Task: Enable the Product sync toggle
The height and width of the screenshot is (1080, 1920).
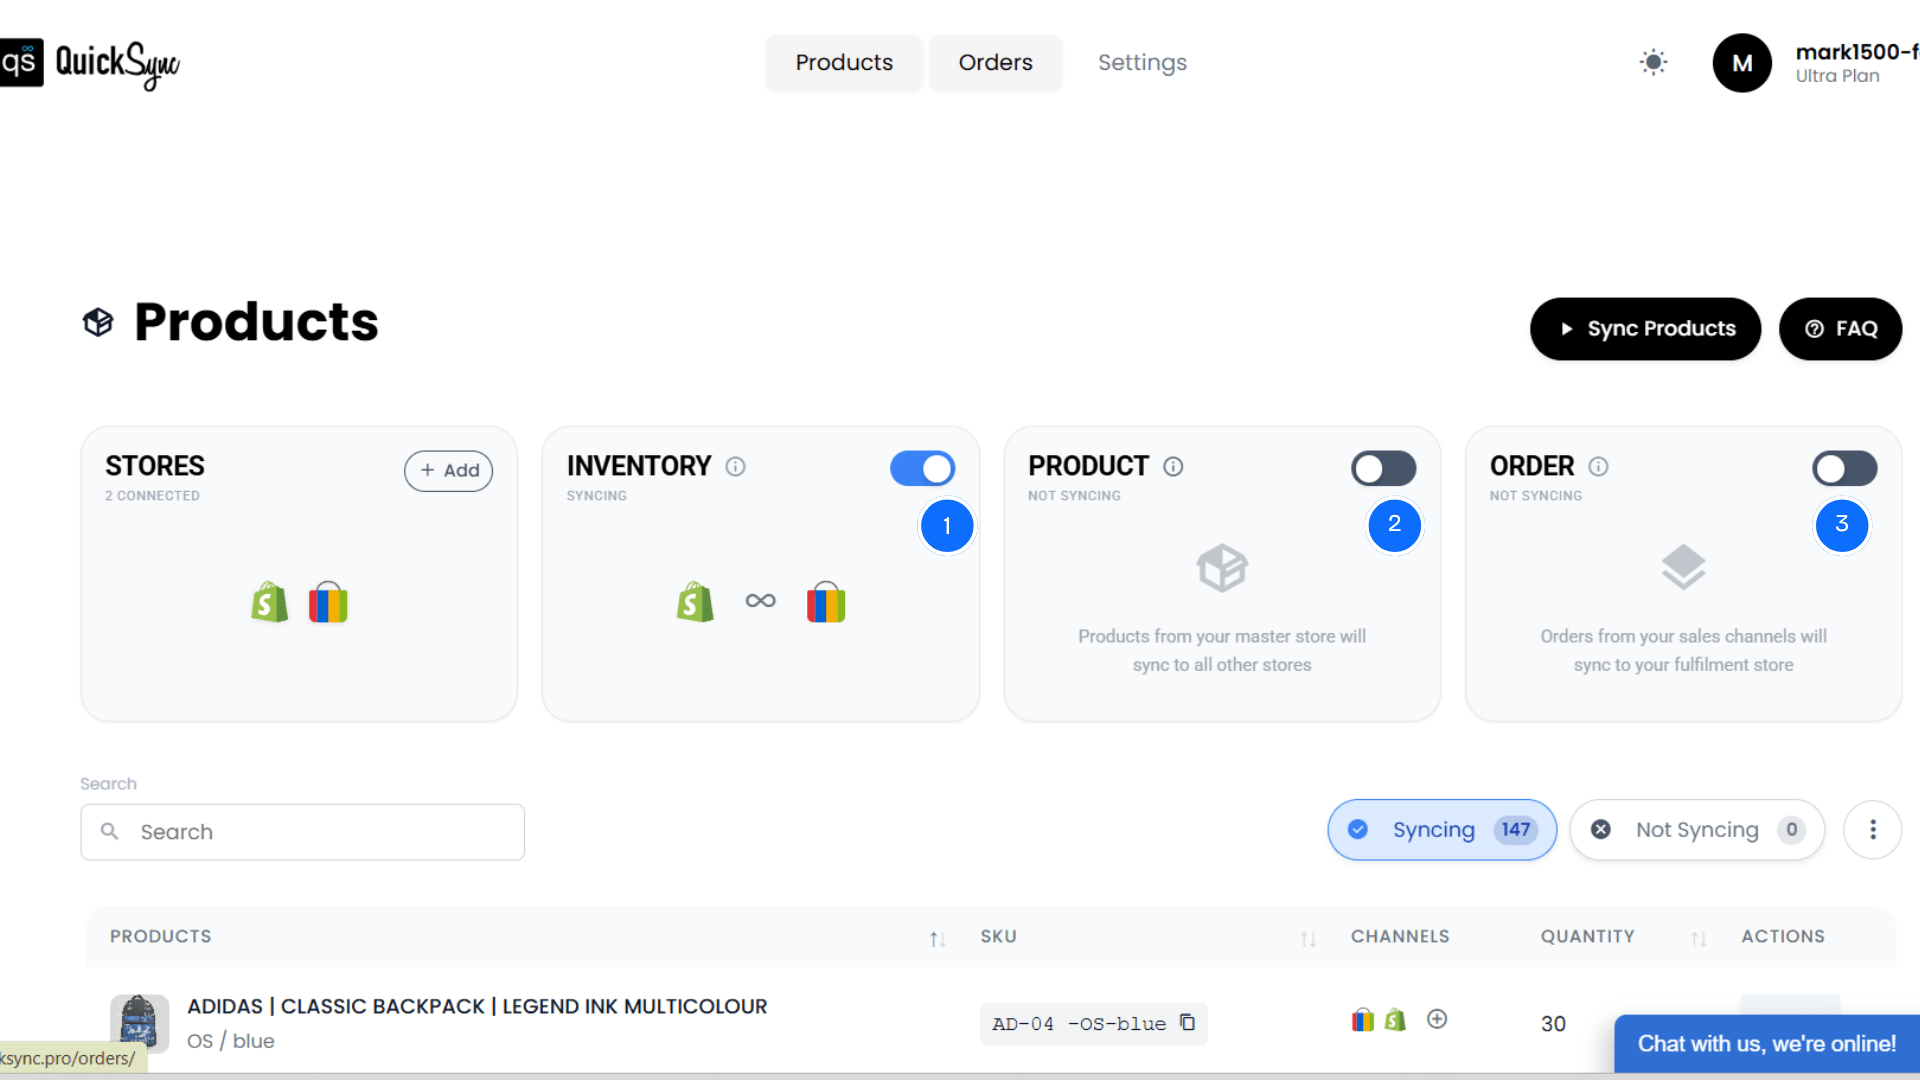Action: click(x=1383, y=468)
